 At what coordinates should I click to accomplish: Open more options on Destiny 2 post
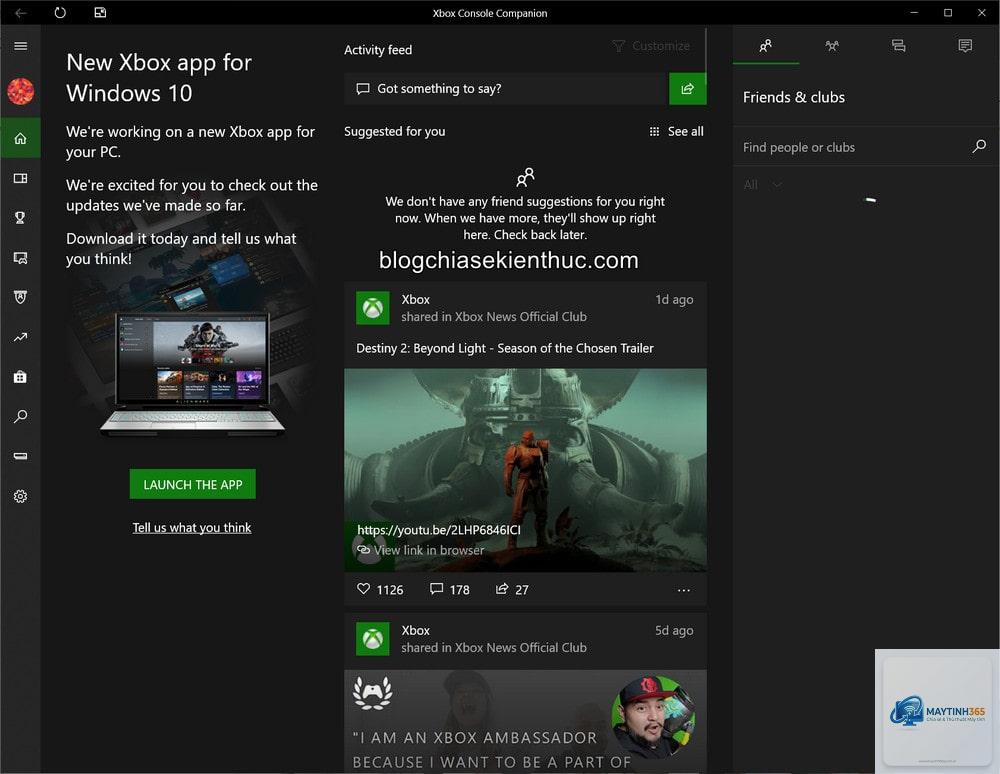coord(684,590)
